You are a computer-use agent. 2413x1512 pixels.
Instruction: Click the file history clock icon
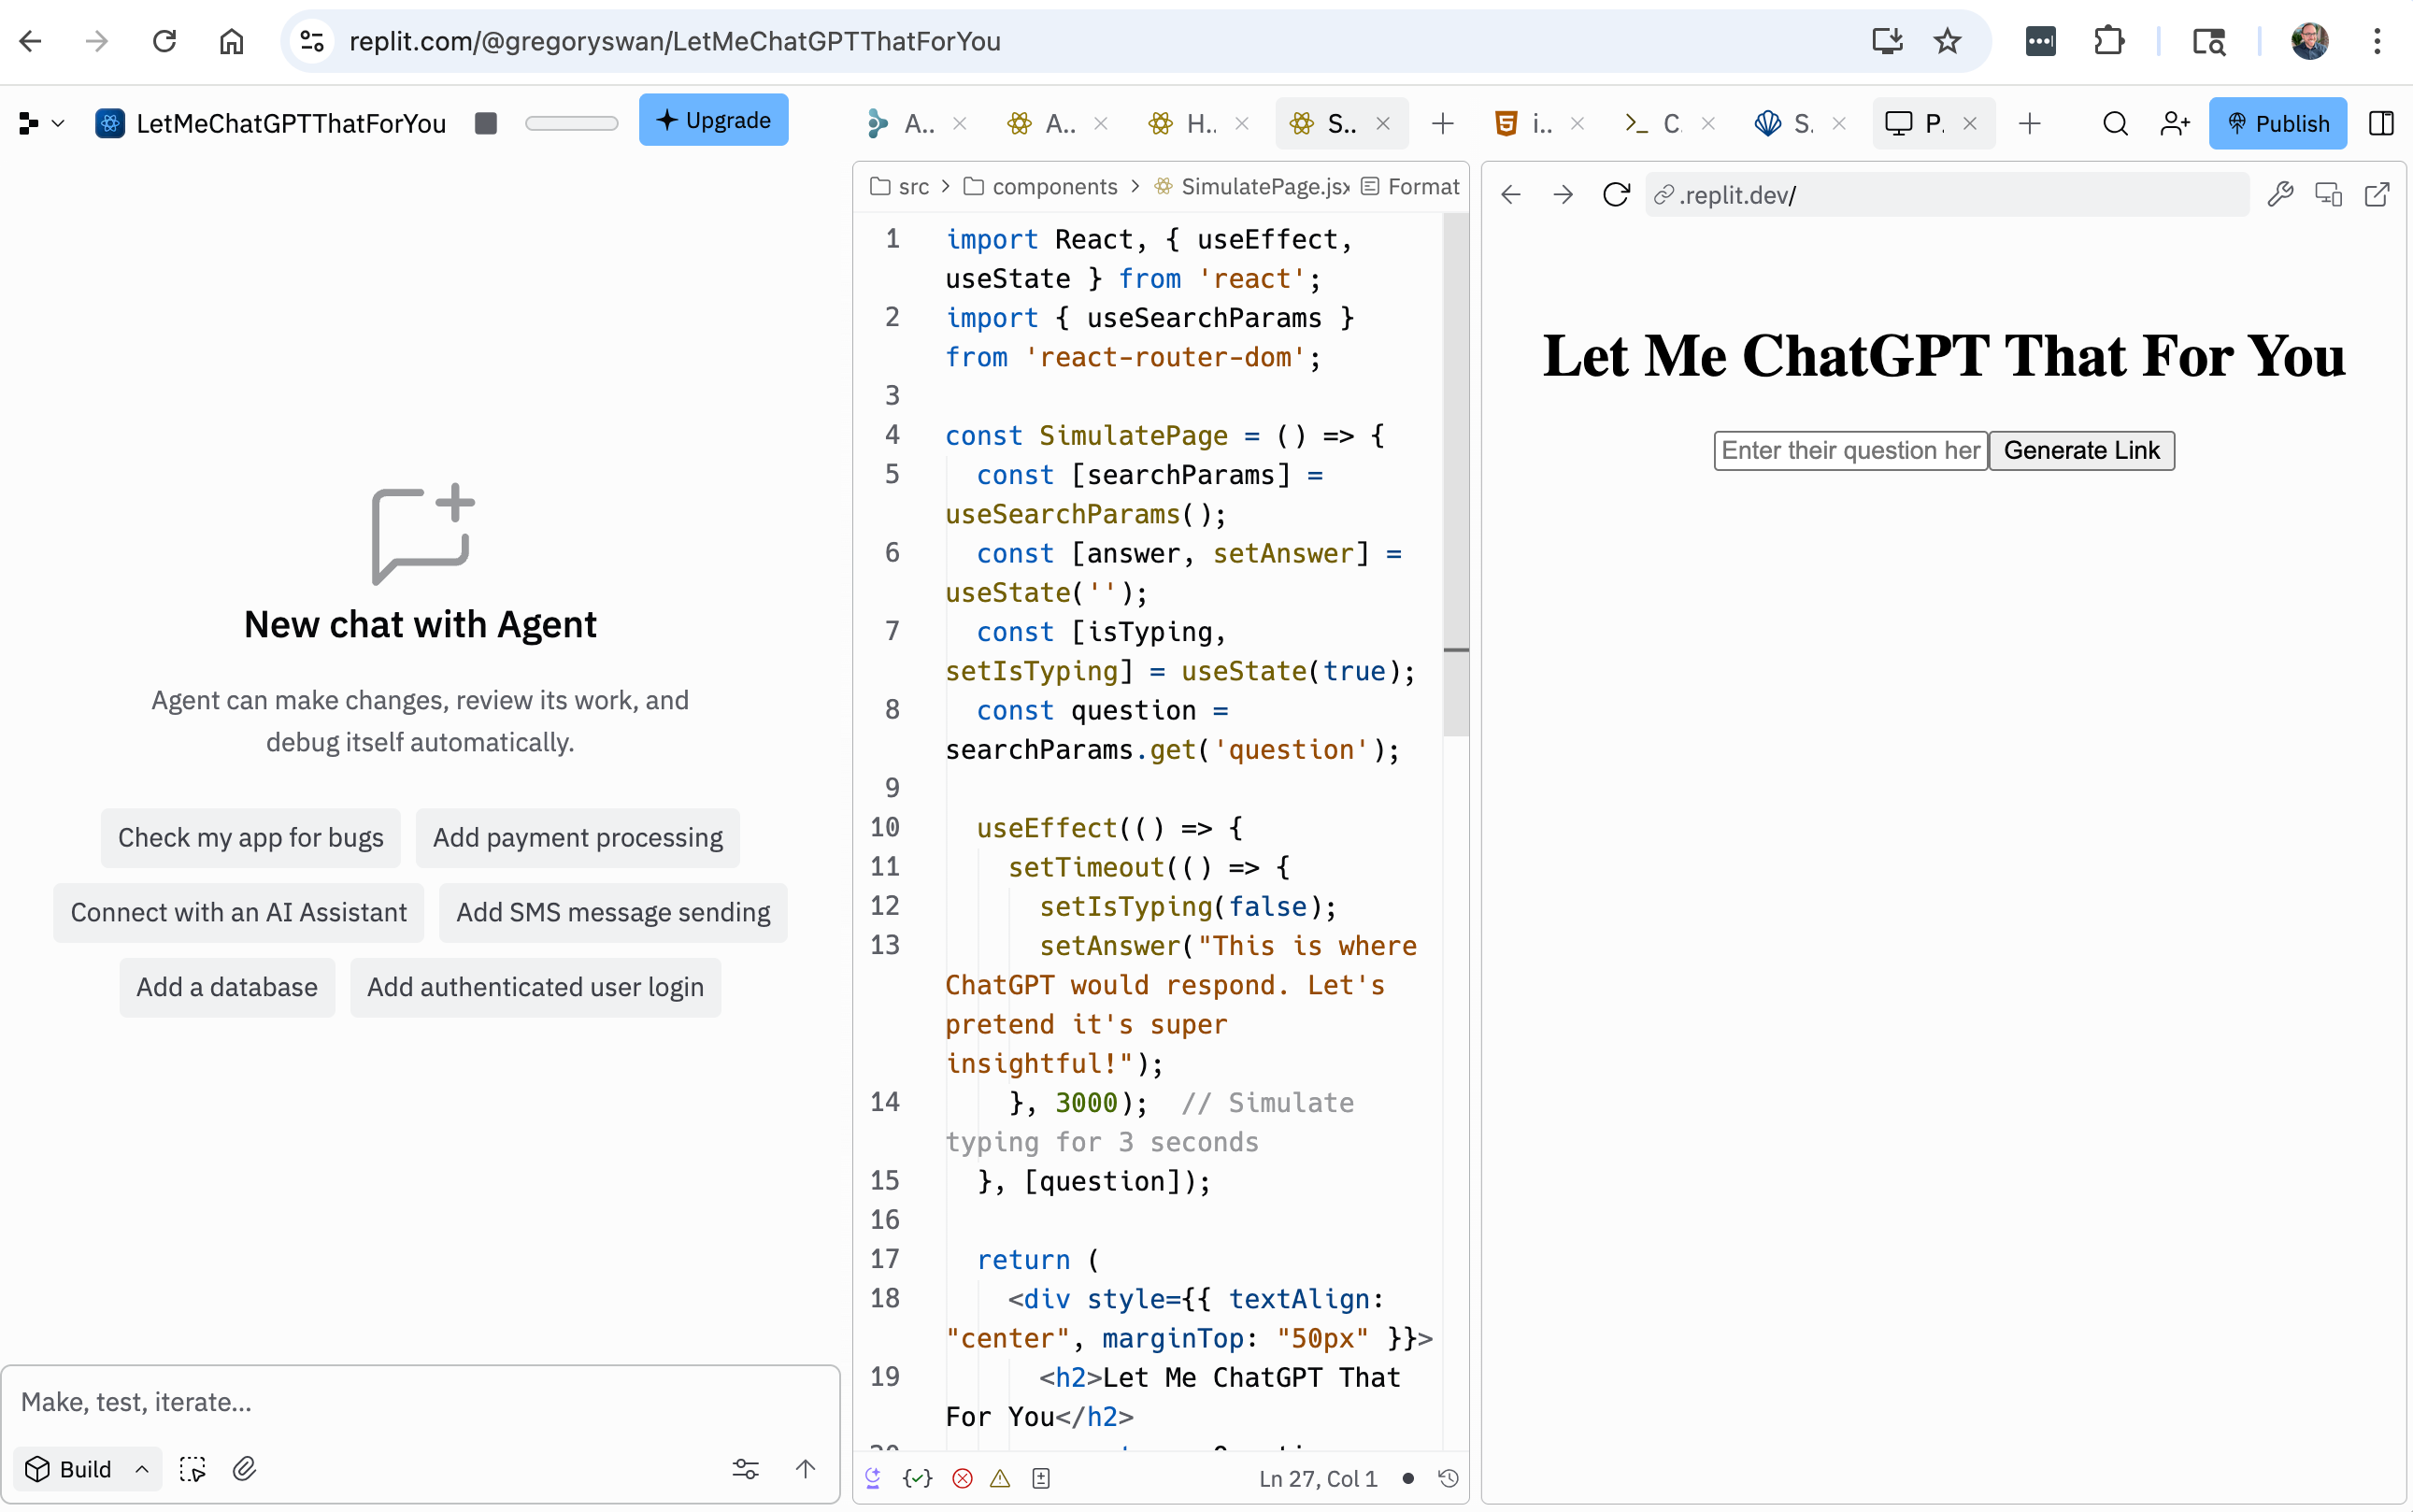click(x=1447, y=1478)
